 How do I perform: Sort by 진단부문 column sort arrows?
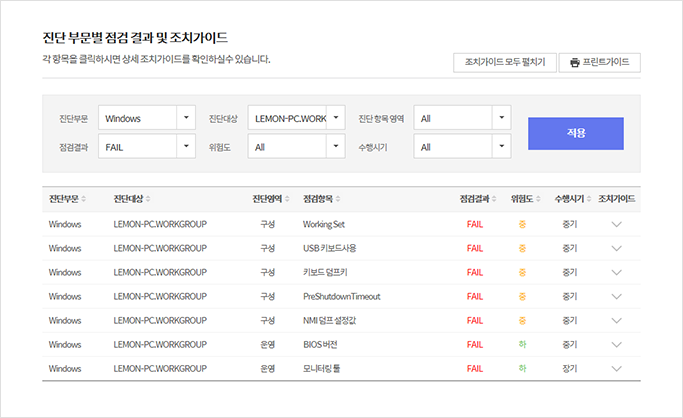pos(83,199)
